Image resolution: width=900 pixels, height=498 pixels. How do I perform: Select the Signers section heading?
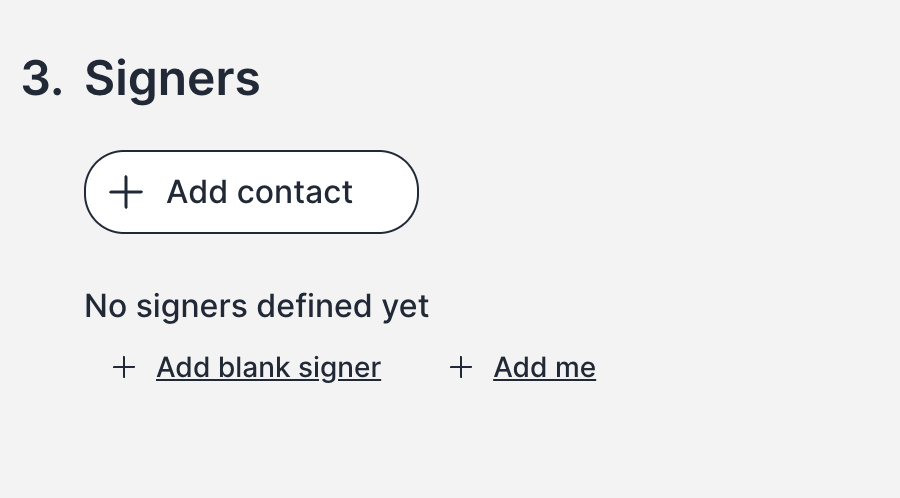point(172,79)
